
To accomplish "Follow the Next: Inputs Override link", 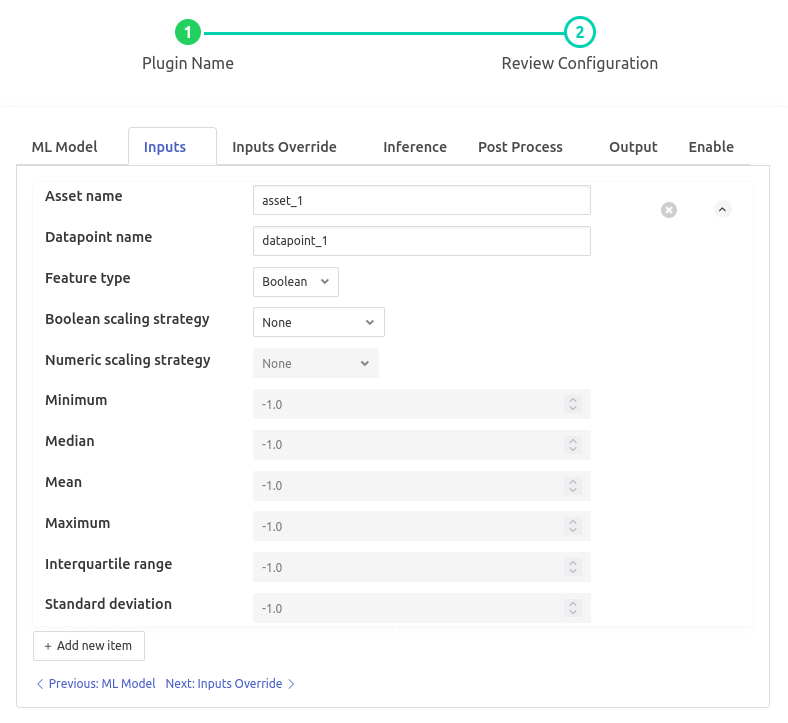I will (x=230, y=684).
